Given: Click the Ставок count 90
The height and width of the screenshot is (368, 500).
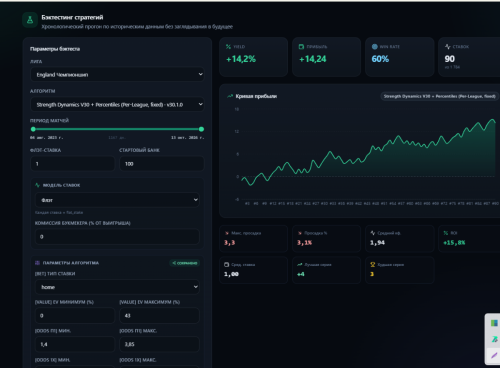Looking at the screenshot, I should point(450,59).
